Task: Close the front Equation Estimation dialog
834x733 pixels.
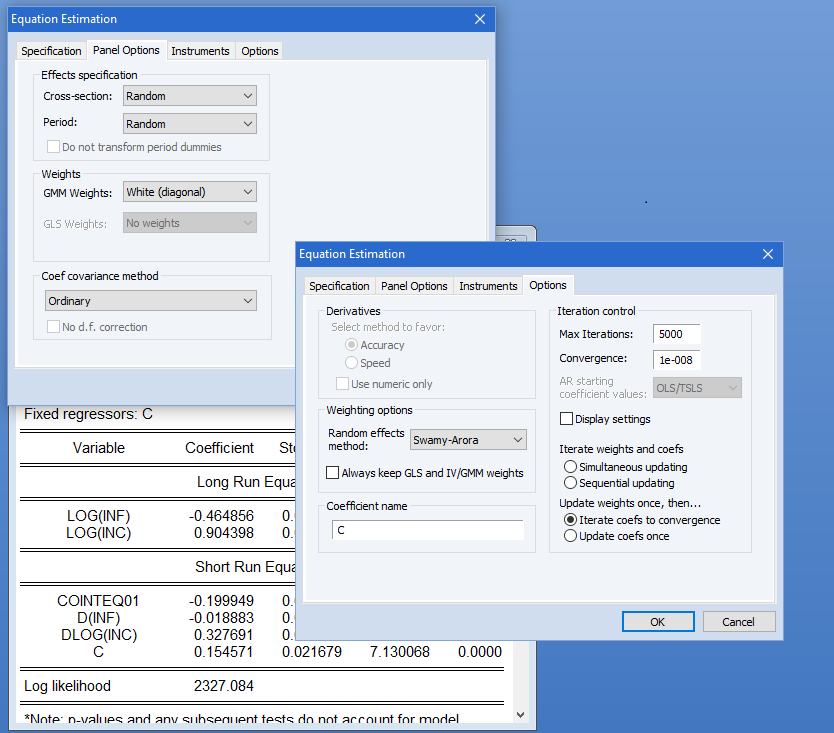Action: (767, 254)
